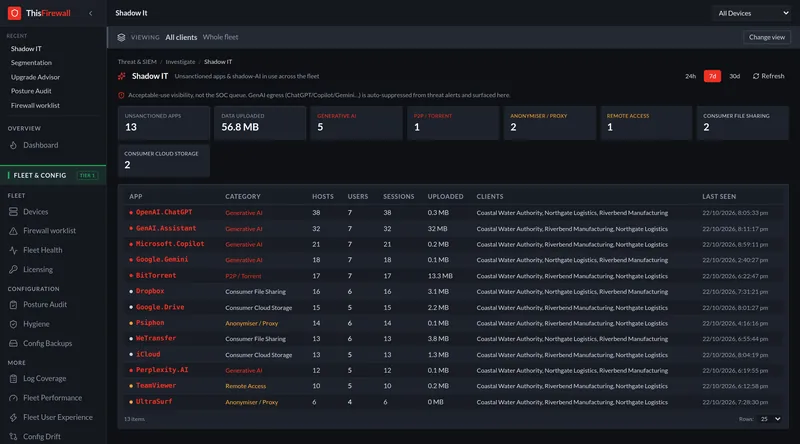Open the Log Coverage page
The image size is (800, 444).
click(44, 379)
